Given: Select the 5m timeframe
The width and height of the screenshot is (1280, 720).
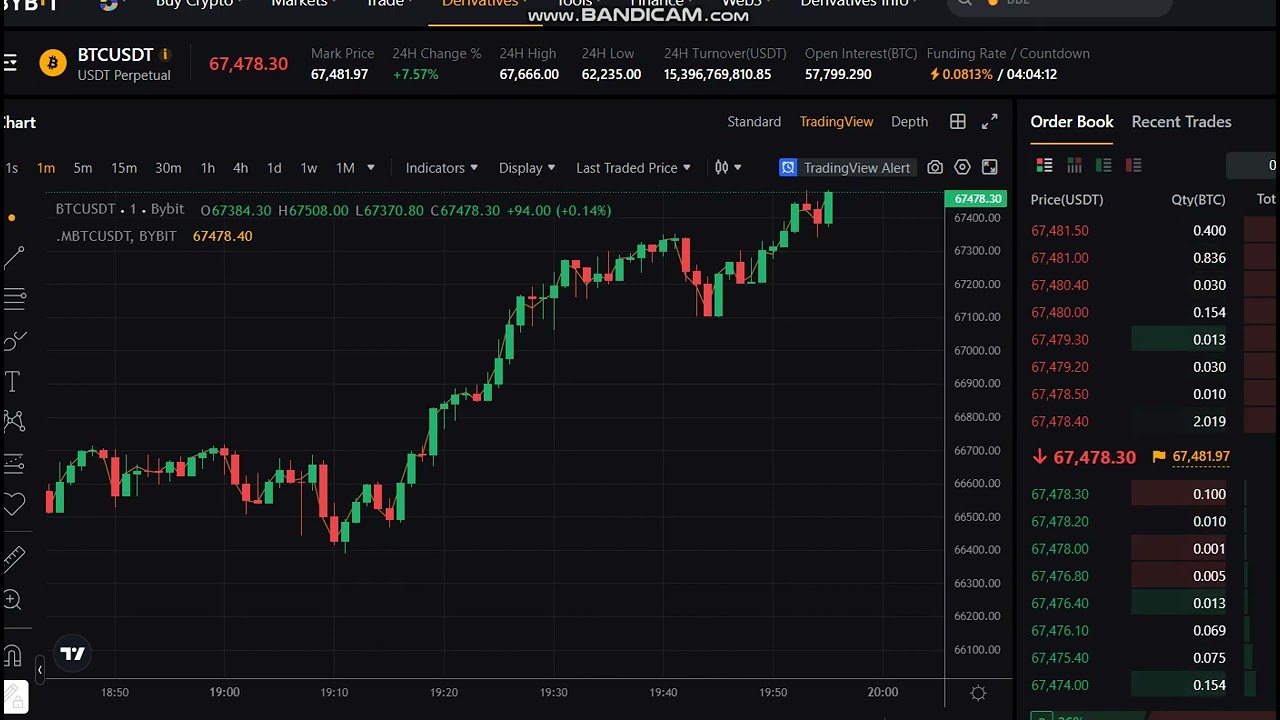Looking at the screenshot, I should click(83, 168).
